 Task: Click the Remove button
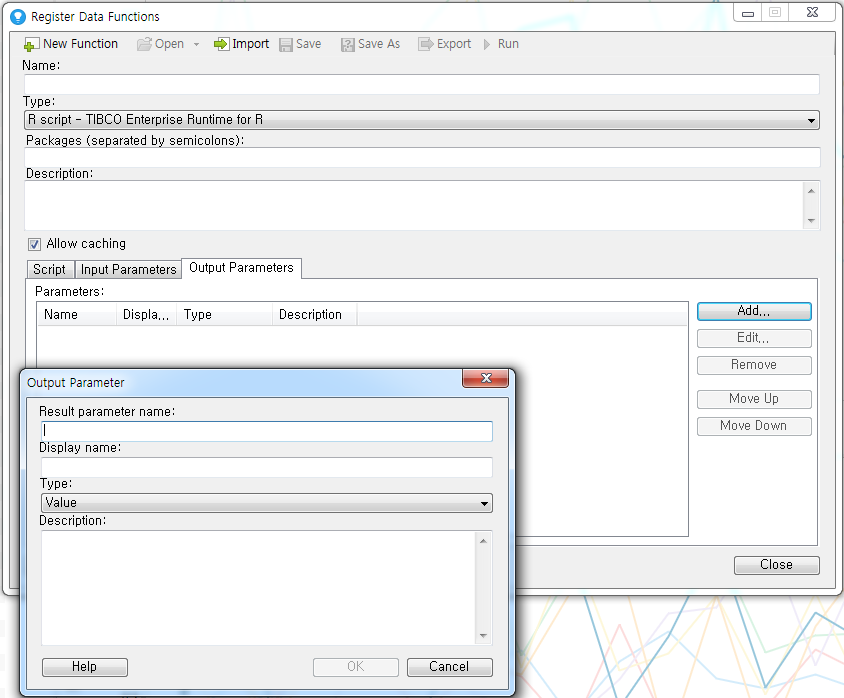click(x=753, y=365)
